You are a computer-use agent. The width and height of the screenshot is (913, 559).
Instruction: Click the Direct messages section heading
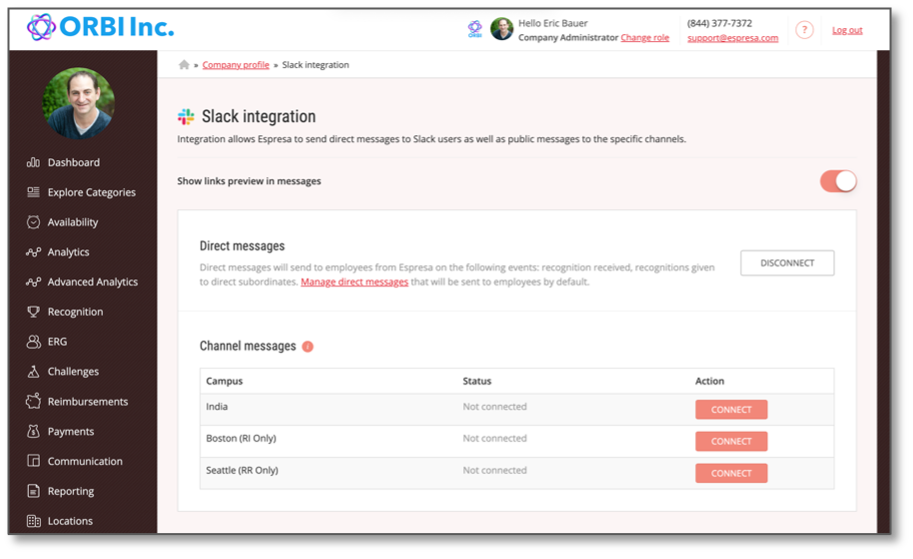242,246
